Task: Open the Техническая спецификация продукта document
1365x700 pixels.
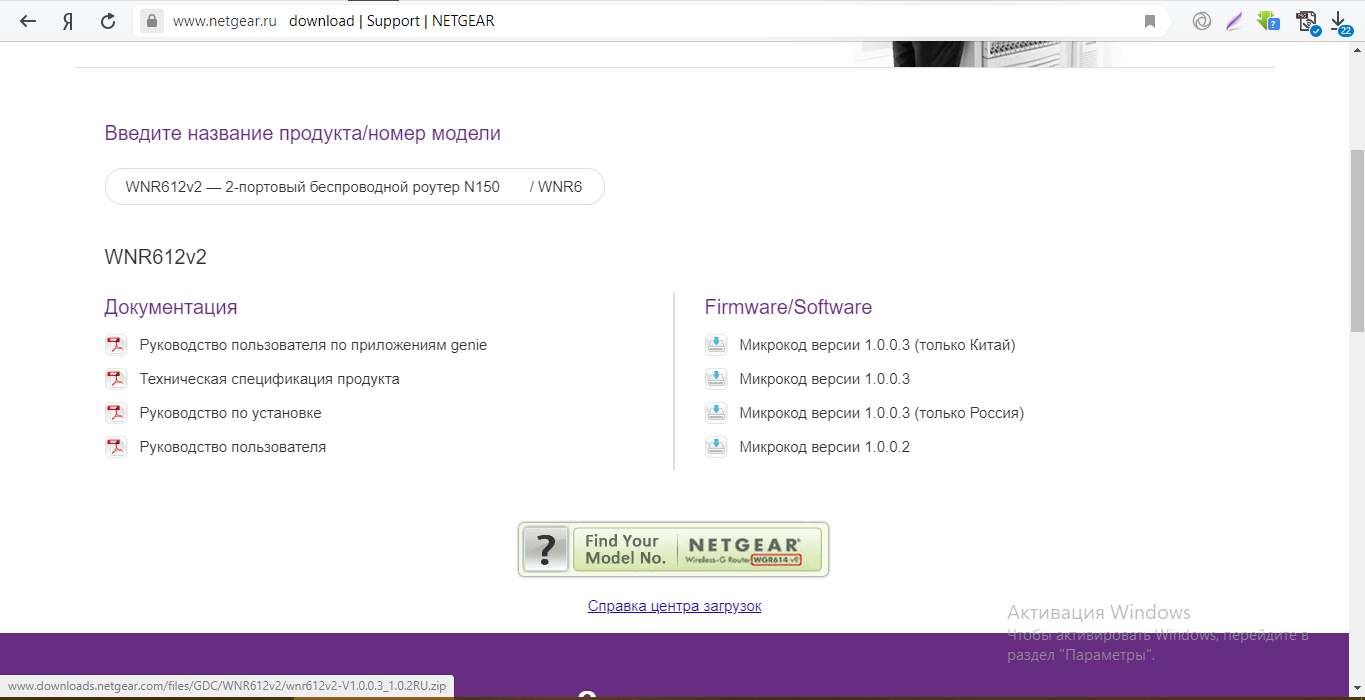Action: tap(269, 379)
